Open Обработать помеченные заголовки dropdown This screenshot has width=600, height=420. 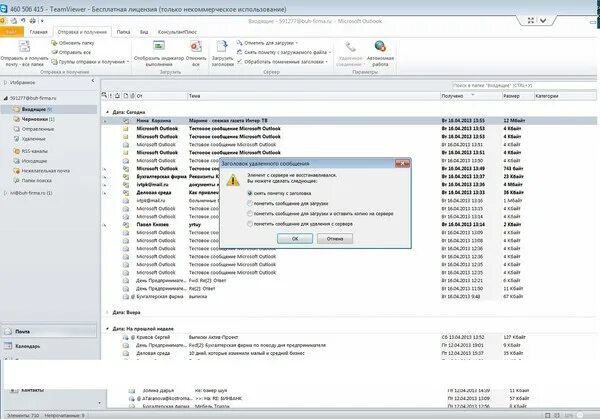(x=282, y=62)
